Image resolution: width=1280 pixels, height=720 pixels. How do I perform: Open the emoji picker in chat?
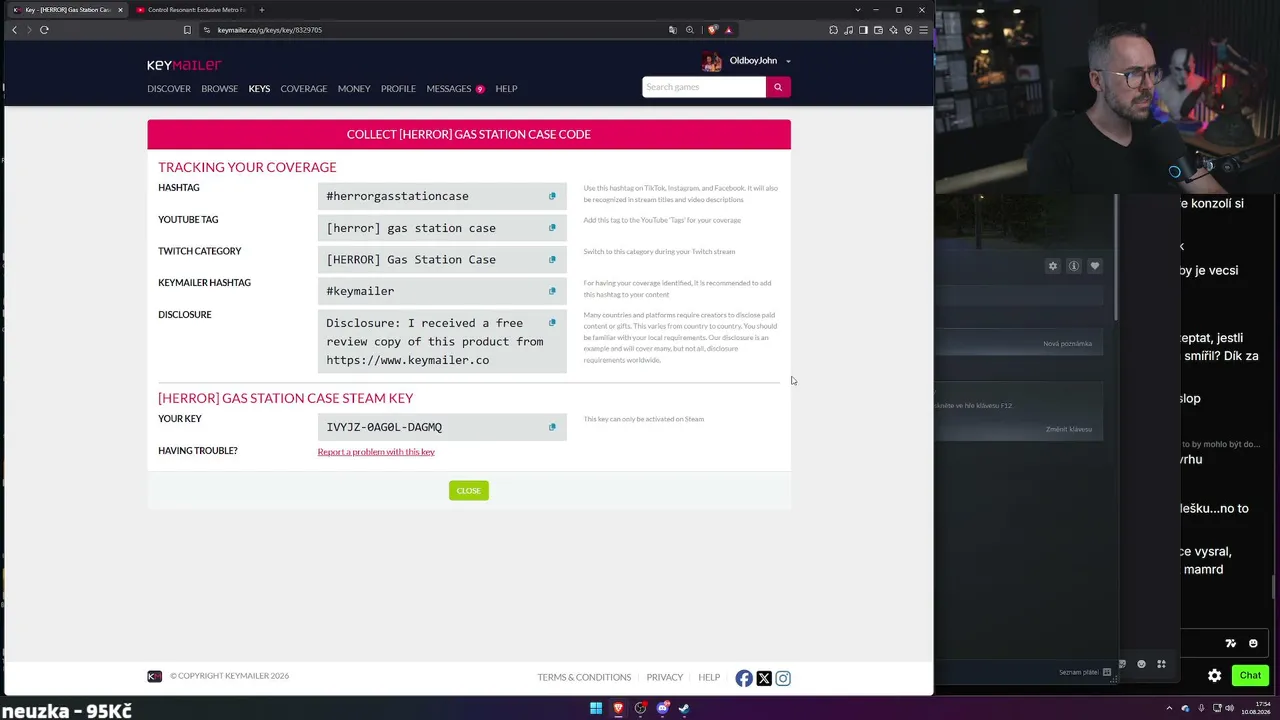click(x=1253, y=643)
